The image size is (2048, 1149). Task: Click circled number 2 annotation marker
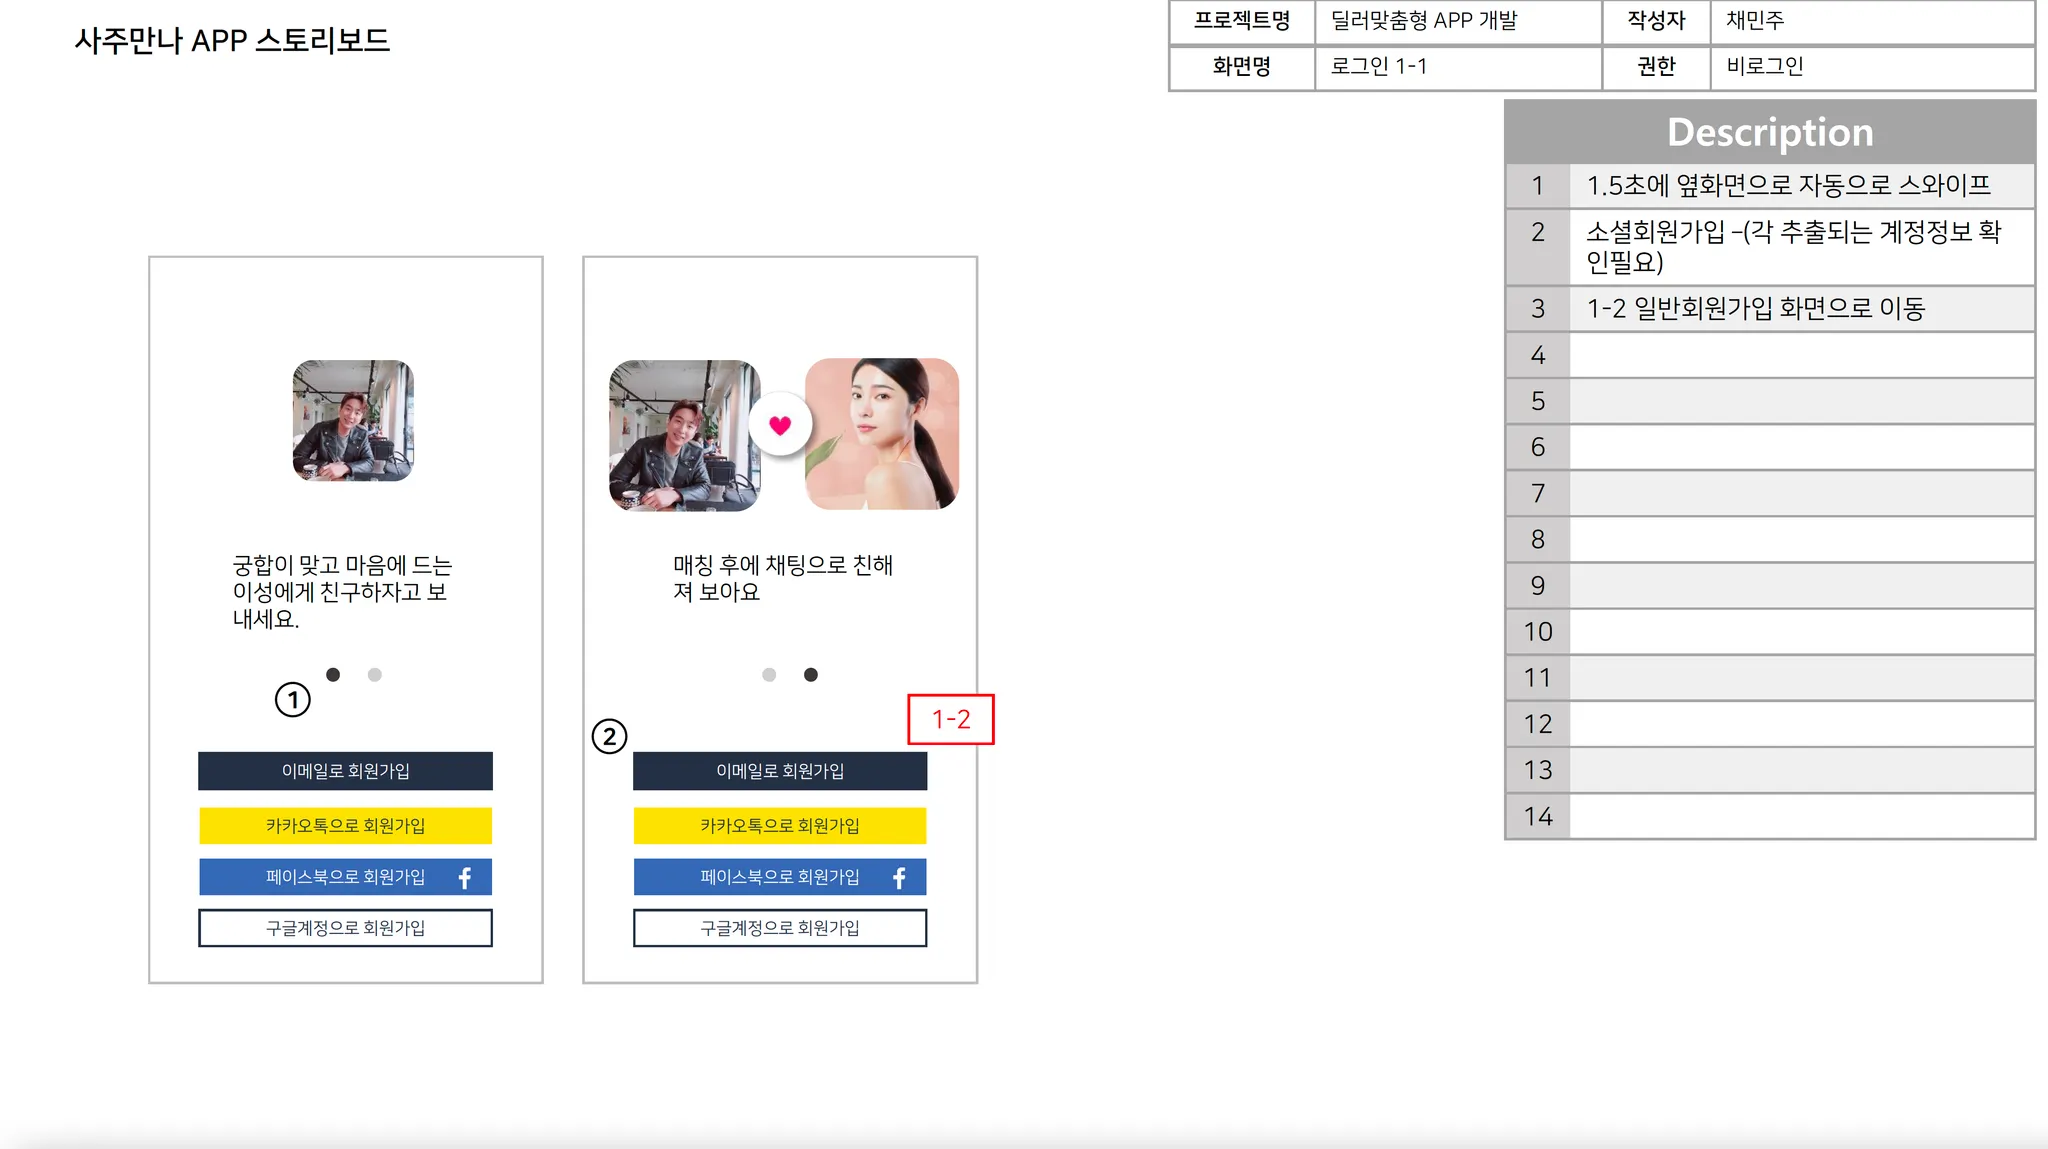609,737
